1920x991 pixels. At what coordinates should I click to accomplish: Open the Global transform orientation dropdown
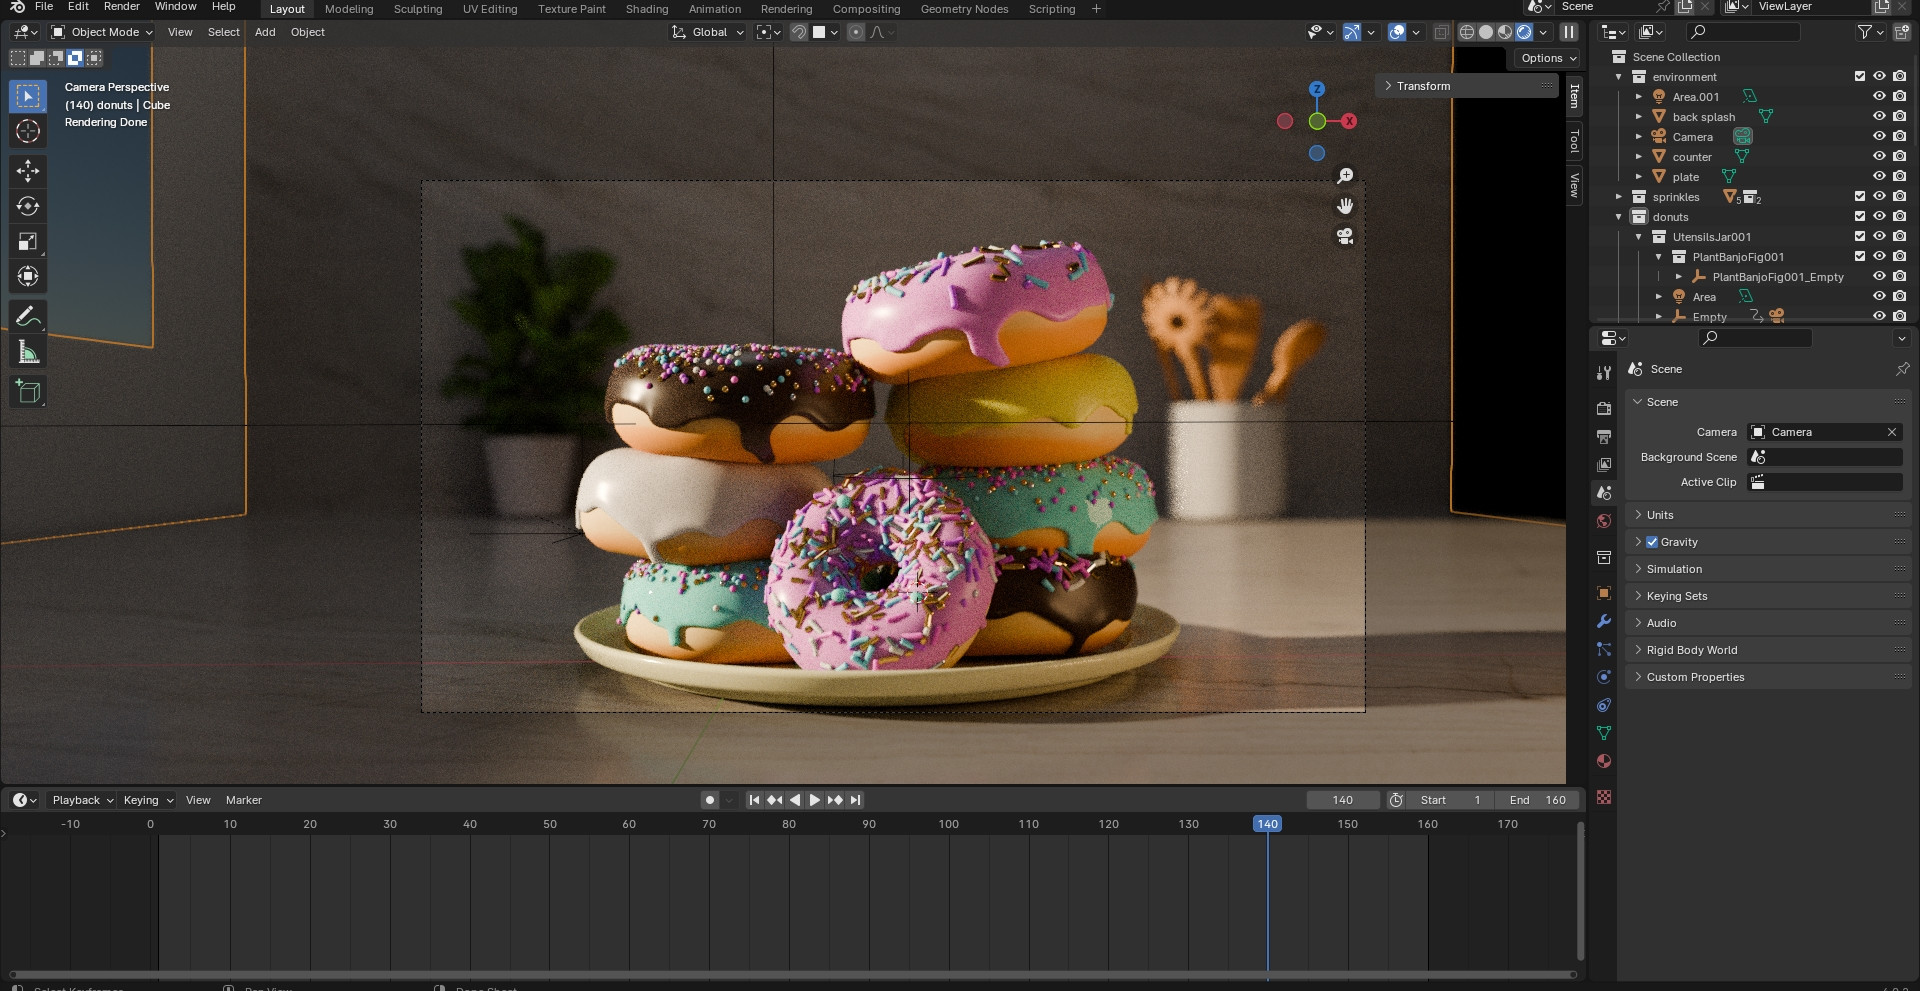pos(708,32)
